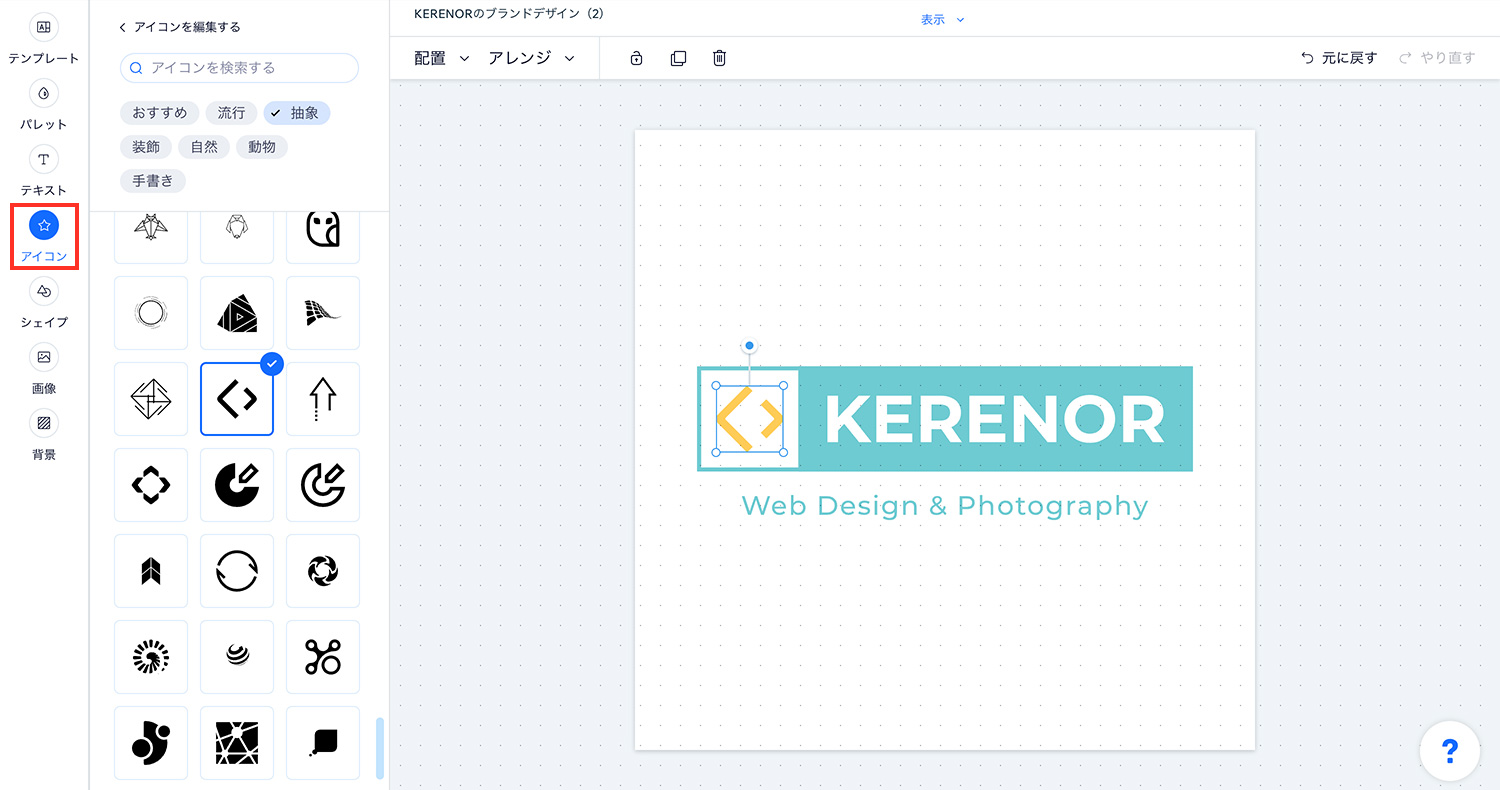Screen dimensions: 1500x790
Task: Choose the black speech bubble icon
Action: click(x=323, y=743)
